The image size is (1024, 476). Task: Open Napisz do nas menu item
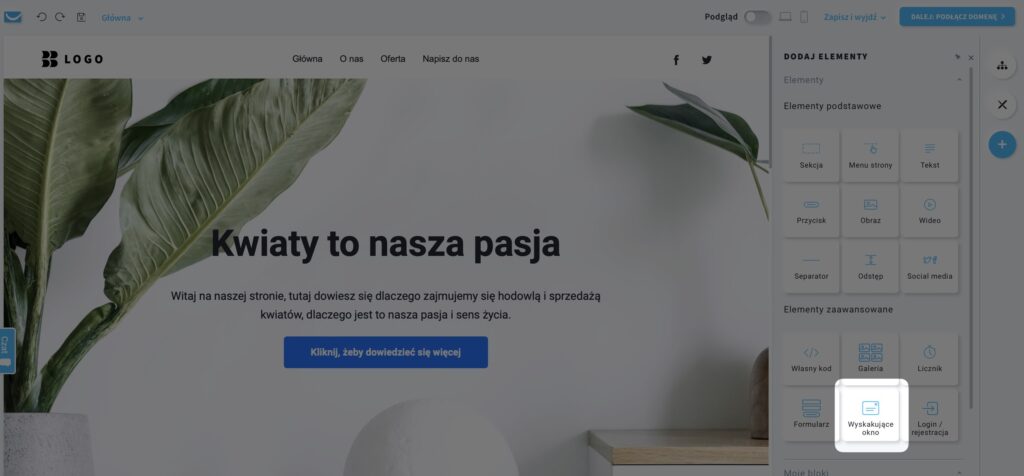[451, 59]
